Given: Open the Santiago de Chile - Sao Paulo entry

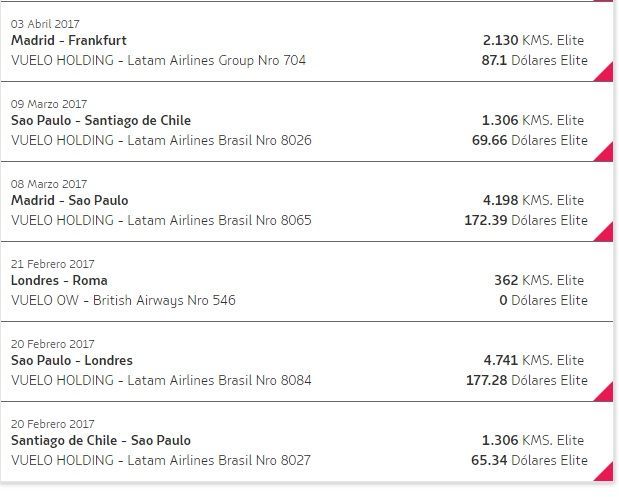Looking at the screenshot, I should point(100,441).
